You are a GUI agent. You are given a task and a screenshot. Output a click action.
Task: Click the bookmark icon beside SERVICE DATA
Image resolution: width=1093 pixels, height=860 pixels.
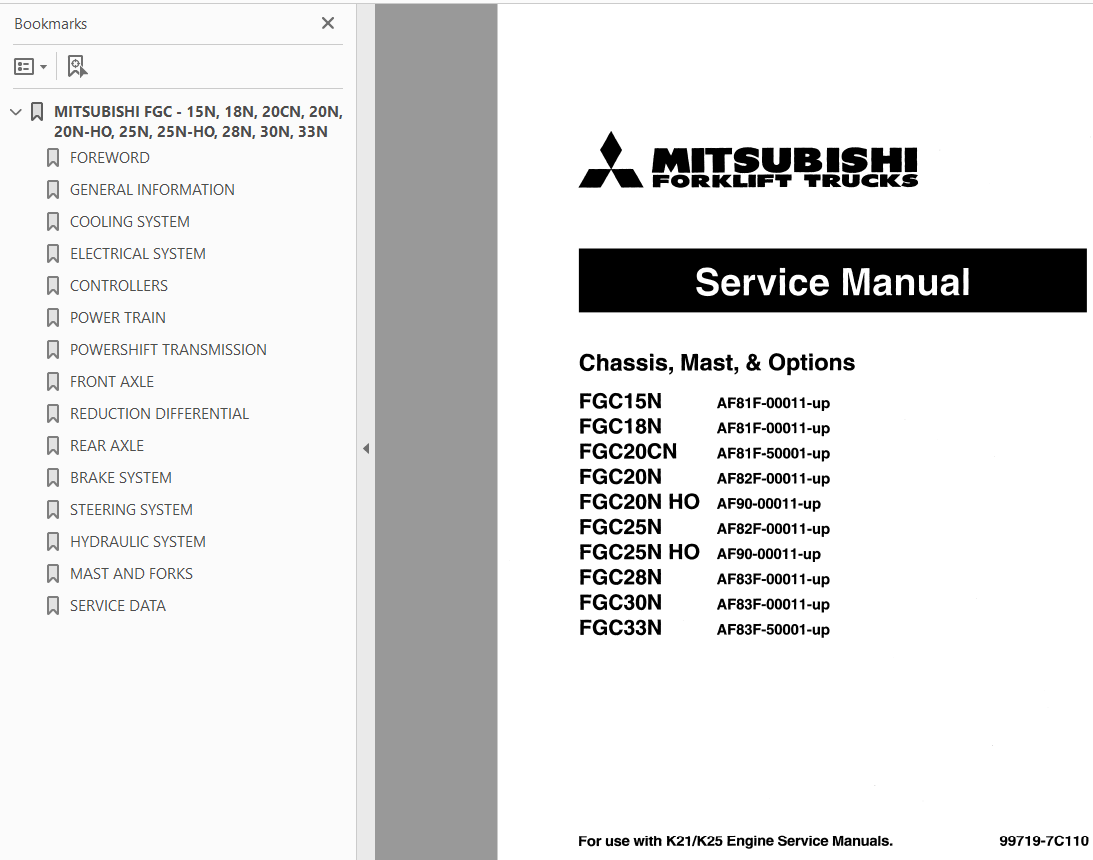point(53,607)
